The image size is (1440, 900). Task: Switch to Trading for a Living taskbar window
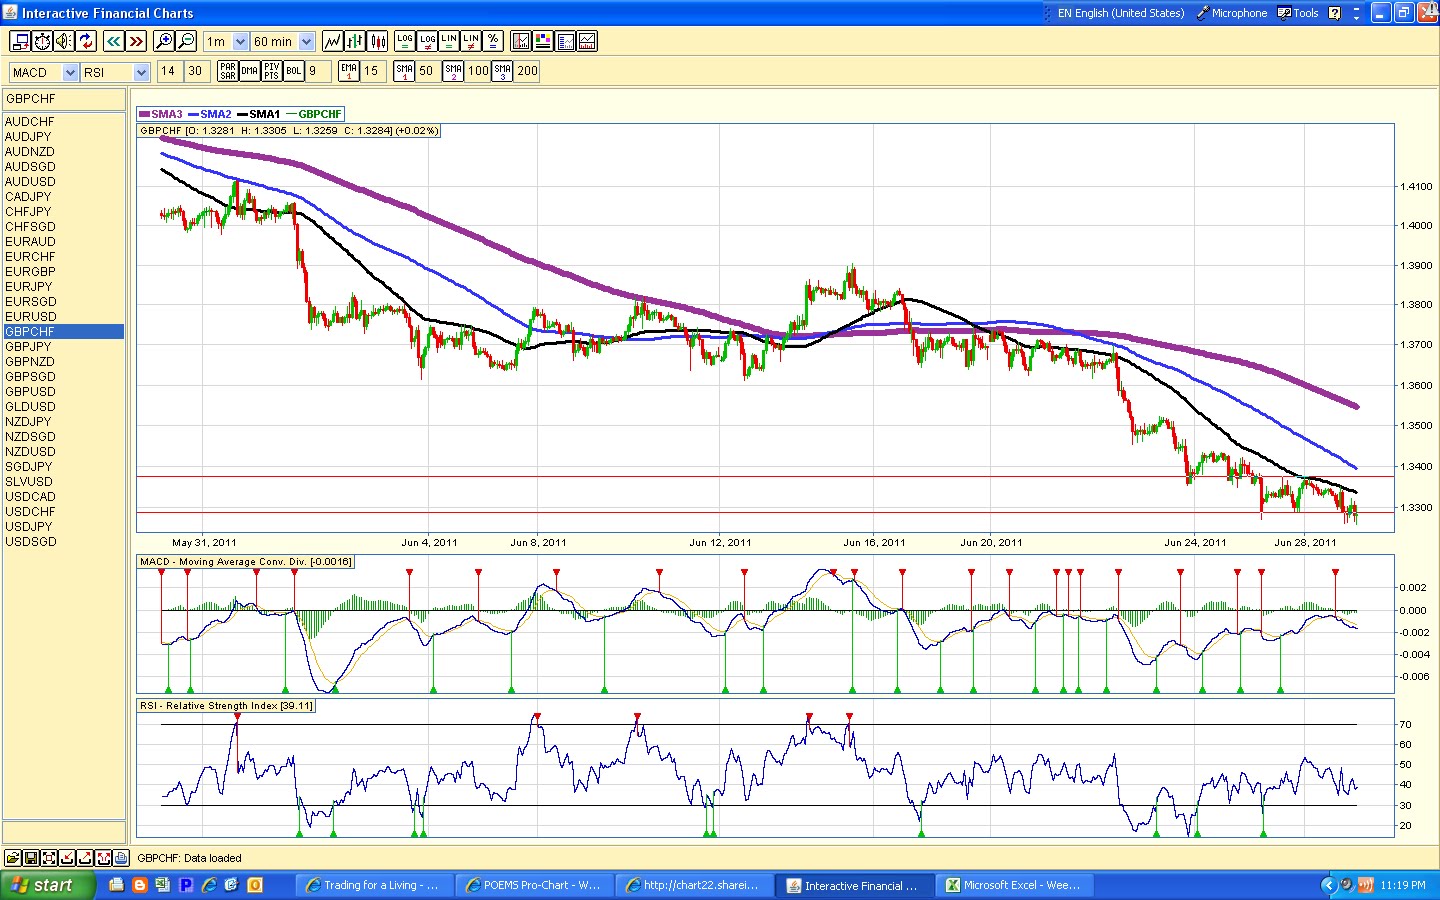point(375,885)
